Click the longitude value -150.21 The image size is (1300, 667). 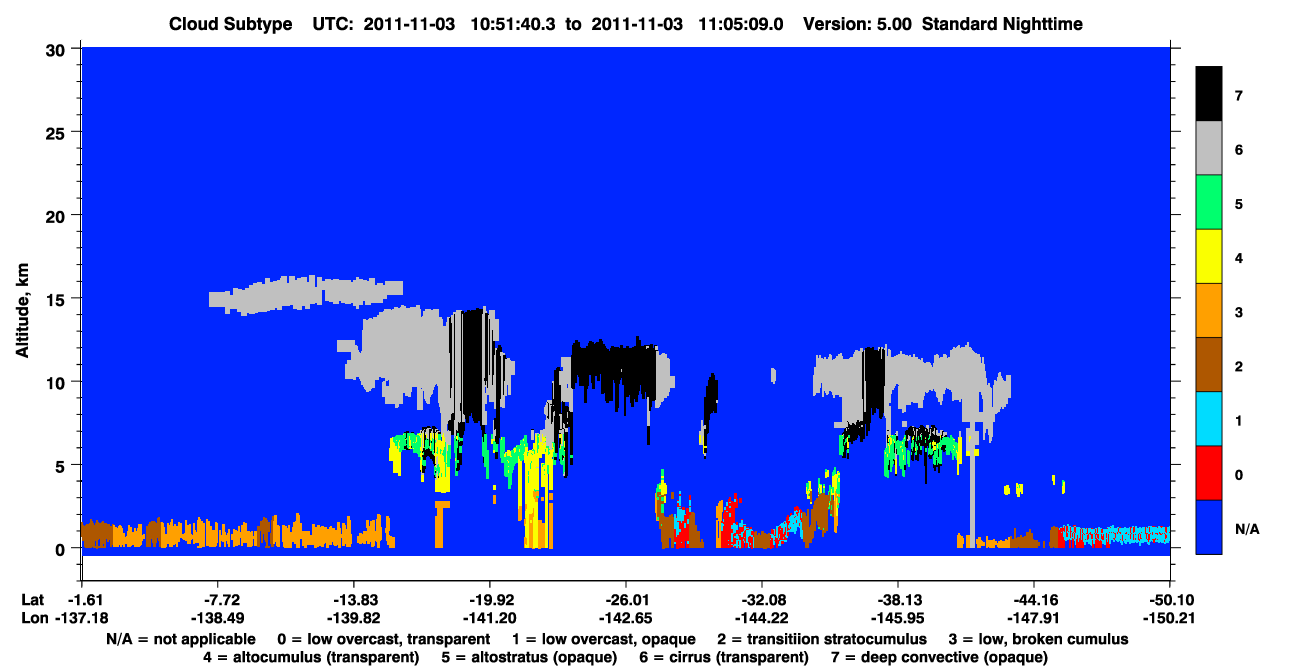click(x=1169, y=618)
